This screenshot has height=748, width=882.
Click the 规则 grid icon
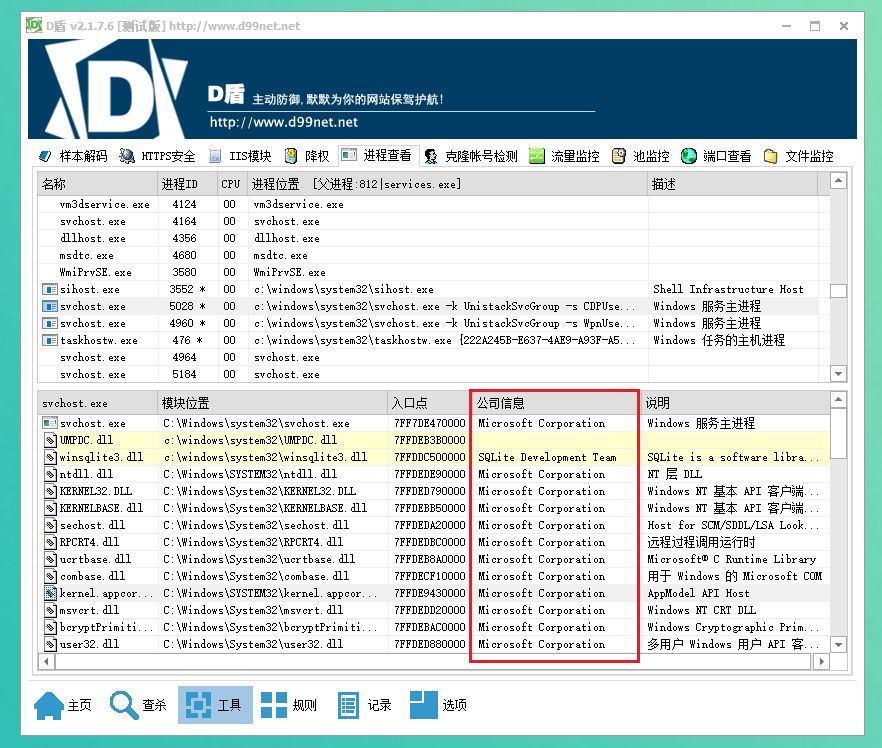274,705
